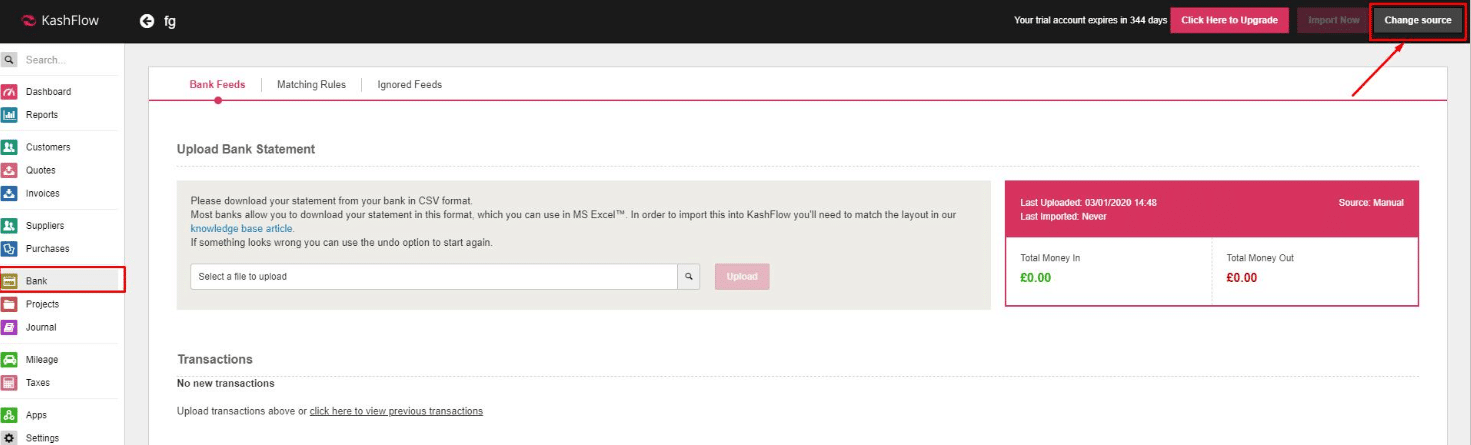This screenshot has height=445, width=1471.
Task: Select the Customers icon
Action: pyautogui.click(x=10, y=147)
